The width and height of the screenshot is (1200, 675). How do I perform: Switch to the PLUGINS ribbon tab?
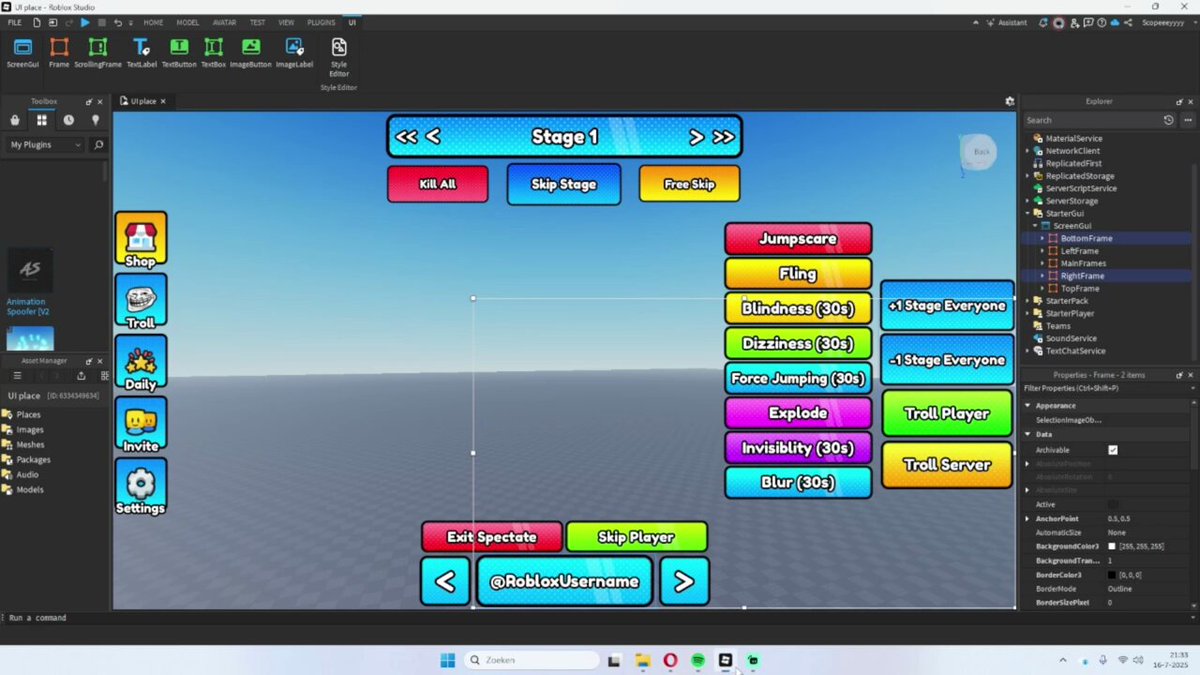click(x=321, y=22)
